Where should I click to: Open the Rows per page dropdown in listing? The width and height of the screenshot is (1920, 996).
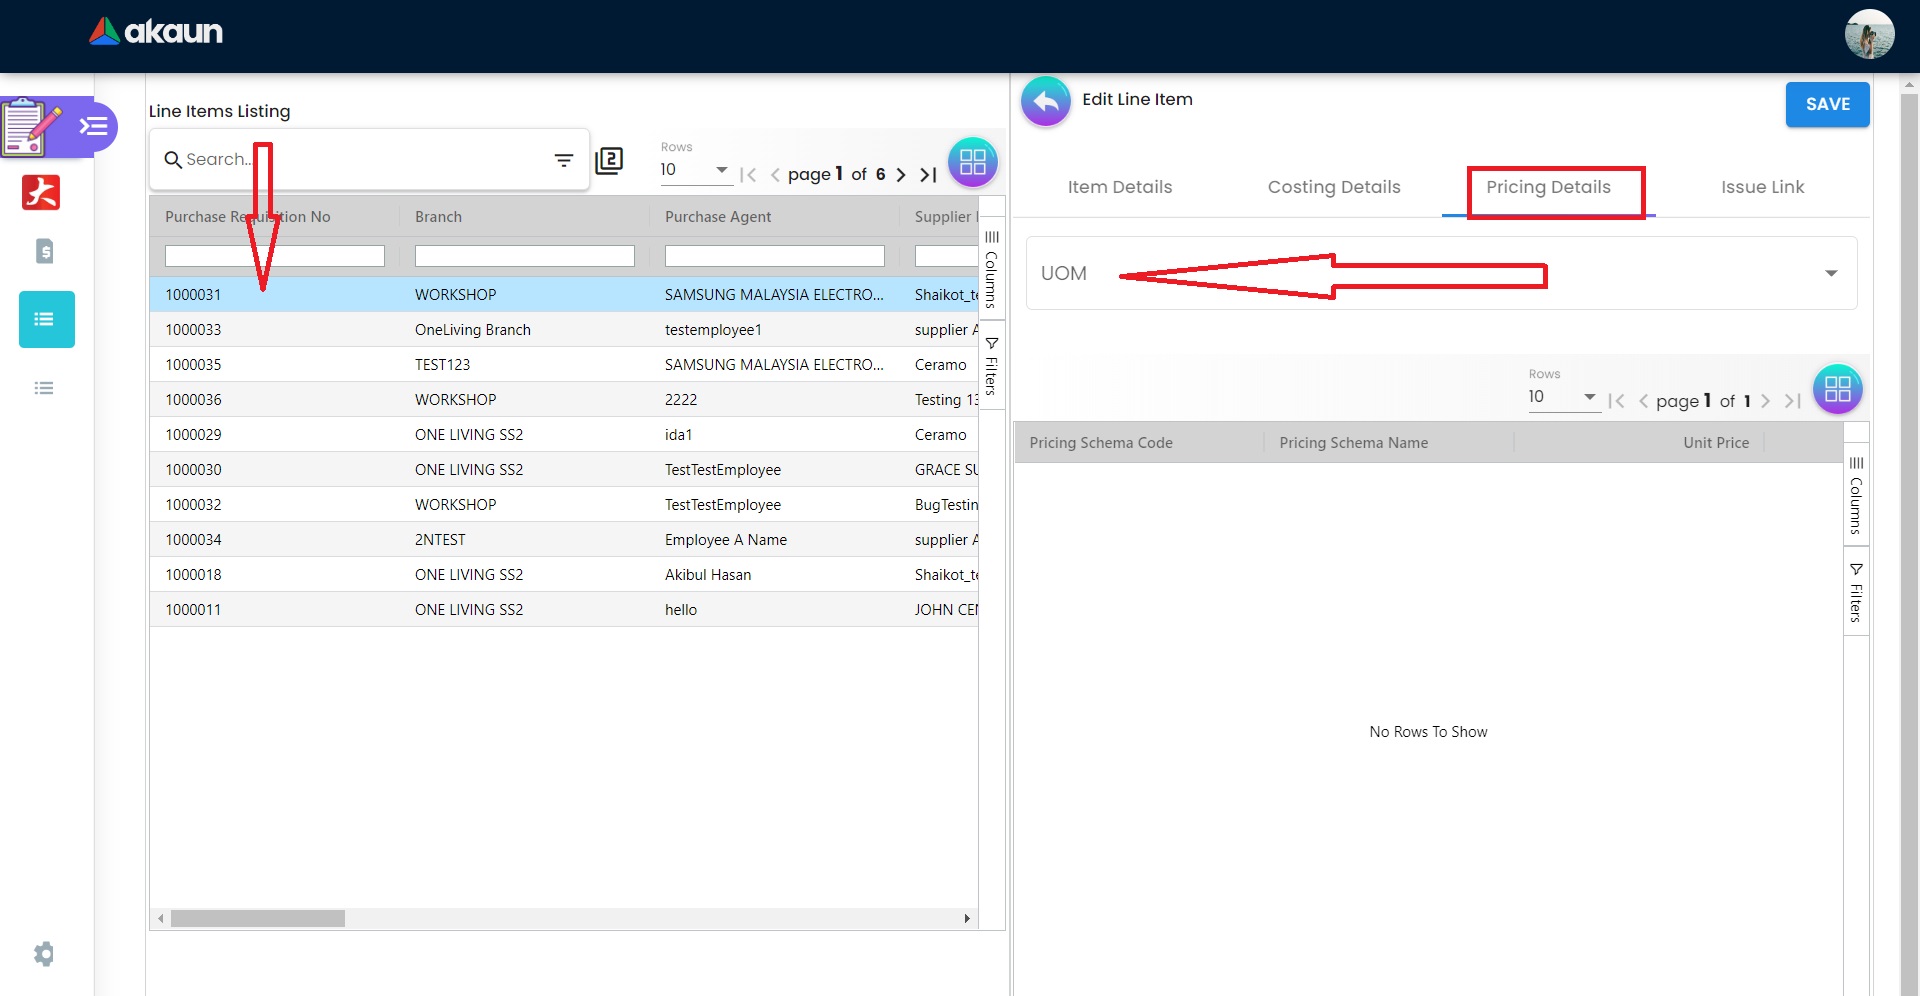point(694,170)
